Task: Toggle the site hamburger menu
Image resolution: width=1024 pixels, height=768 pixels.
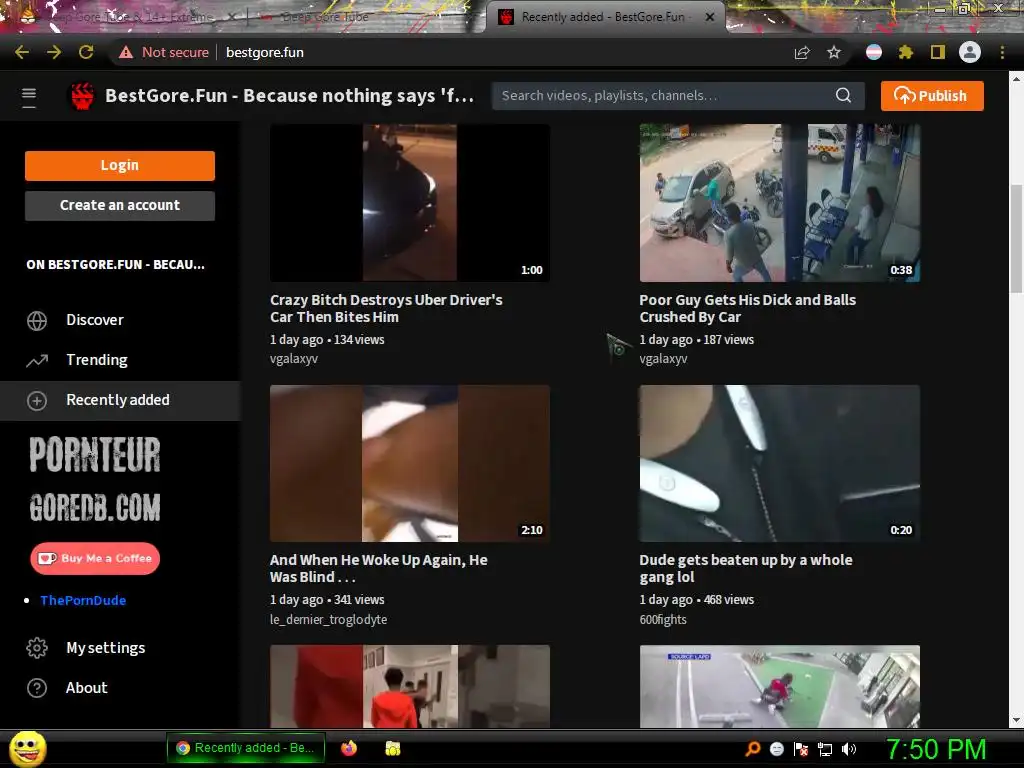Action: (29, 97)
